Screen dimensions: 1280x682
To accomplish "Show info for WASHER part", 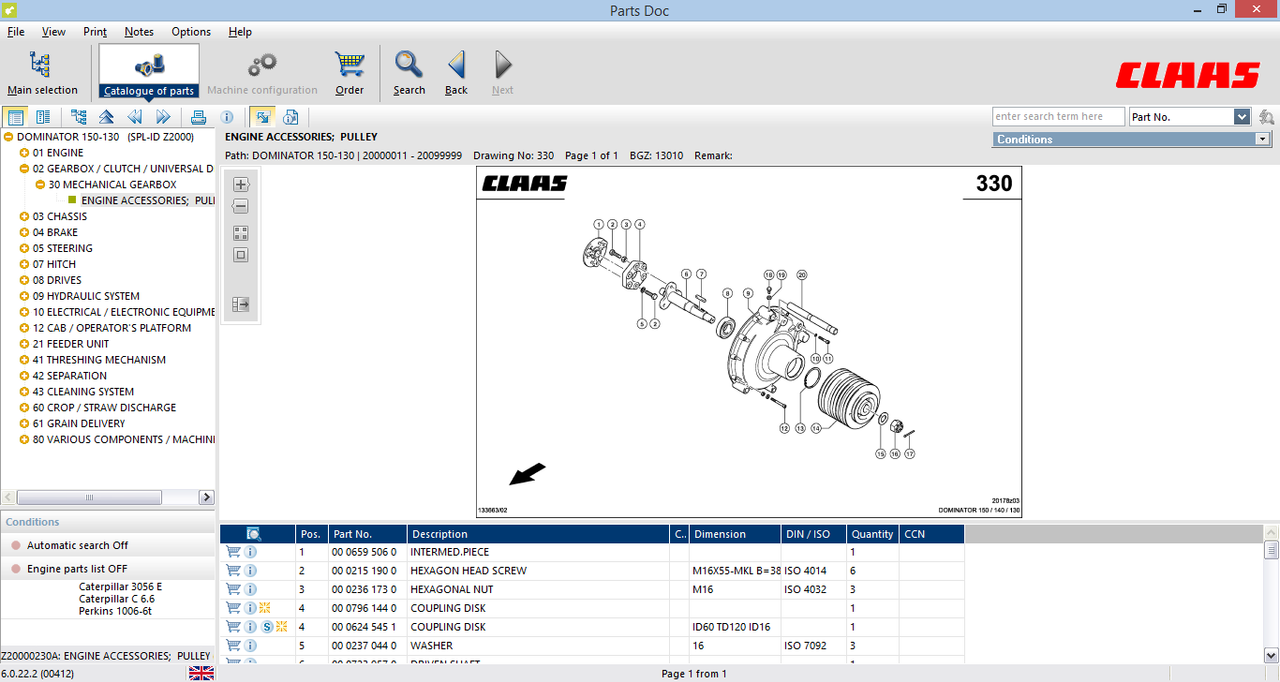I will pyautogui.click(x=251, y=646).
